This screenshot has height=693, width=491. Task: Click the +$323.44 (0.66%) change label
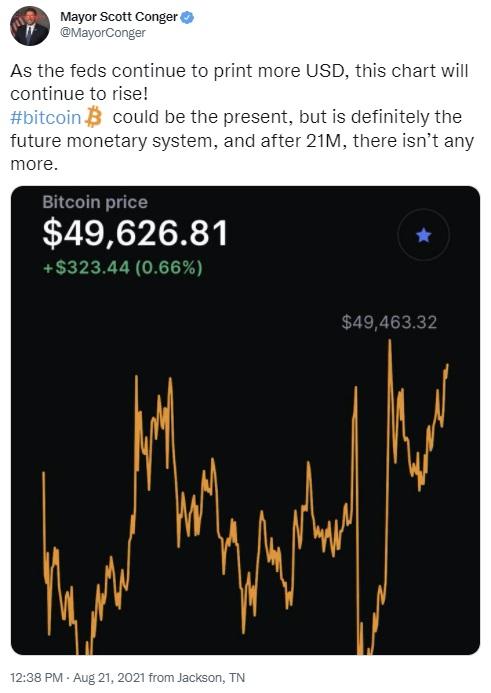(x=123, y=268)
